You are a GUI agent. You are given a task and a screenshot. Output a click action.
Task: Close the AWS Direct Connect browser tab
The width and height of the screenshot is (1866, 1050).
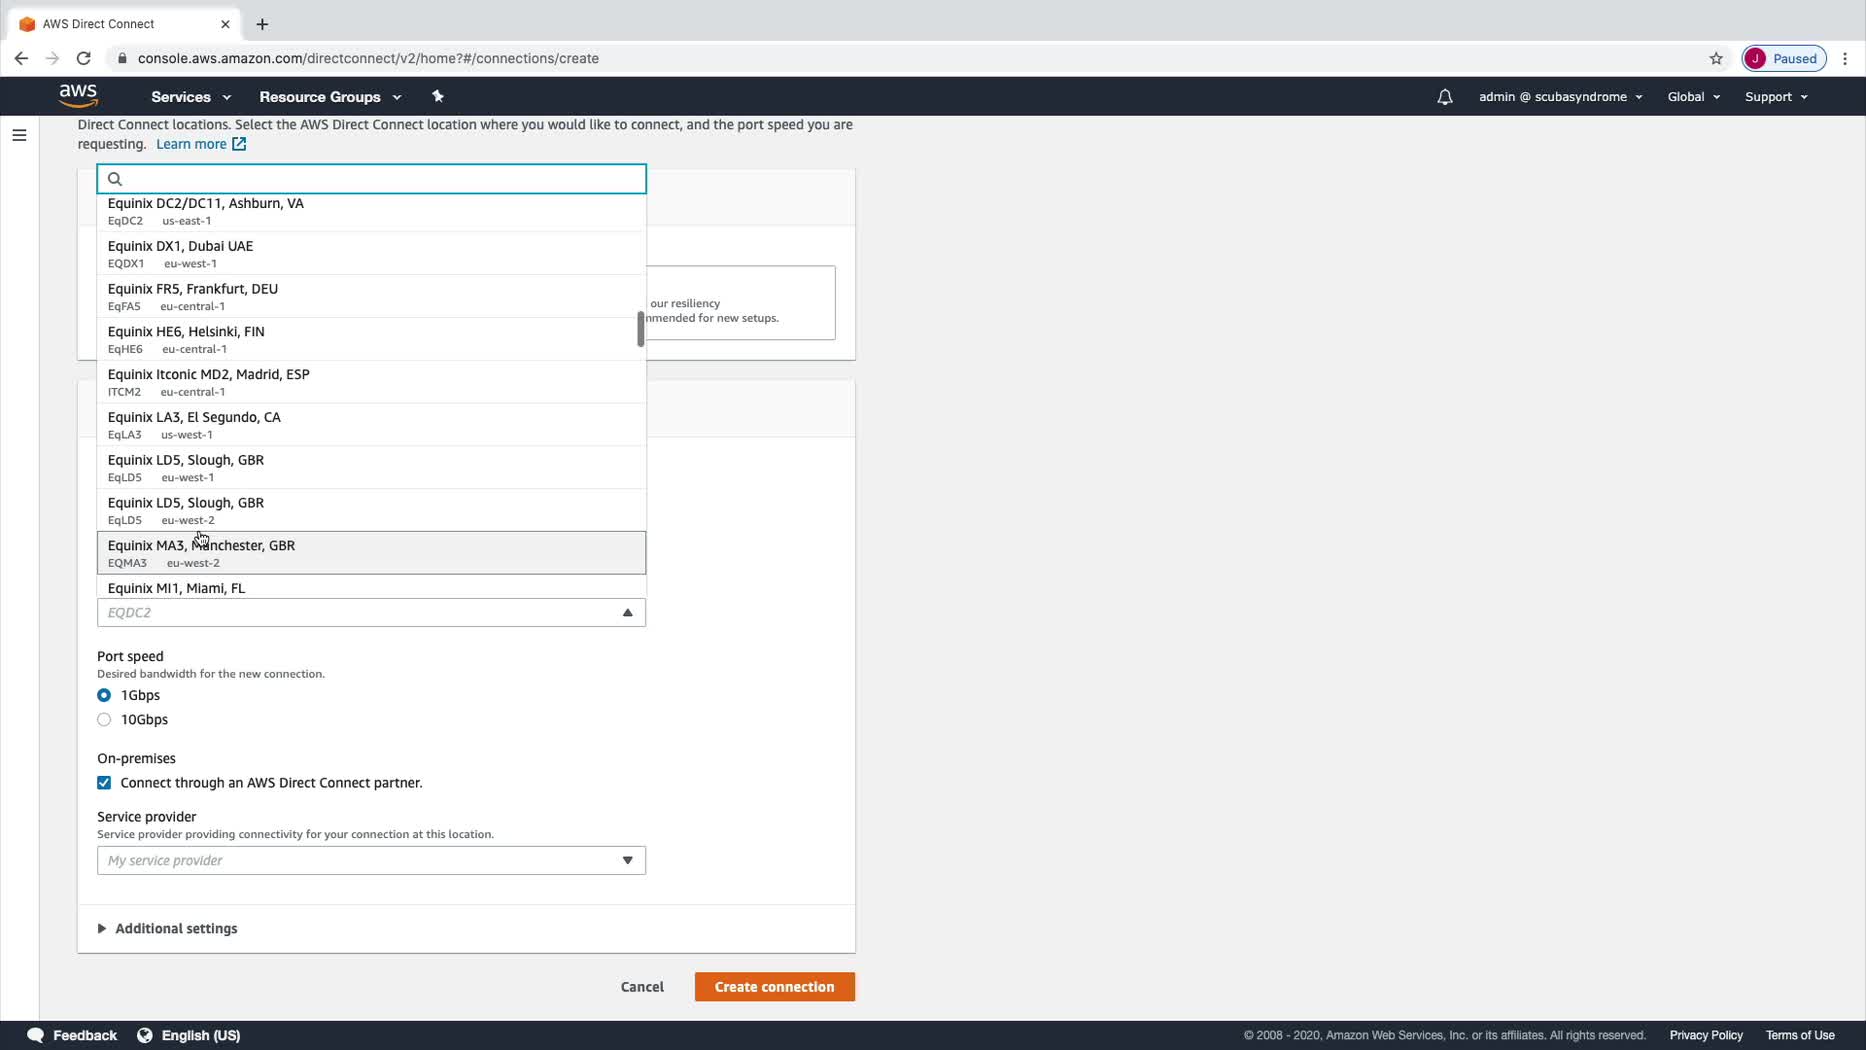[x=225, y=24]
